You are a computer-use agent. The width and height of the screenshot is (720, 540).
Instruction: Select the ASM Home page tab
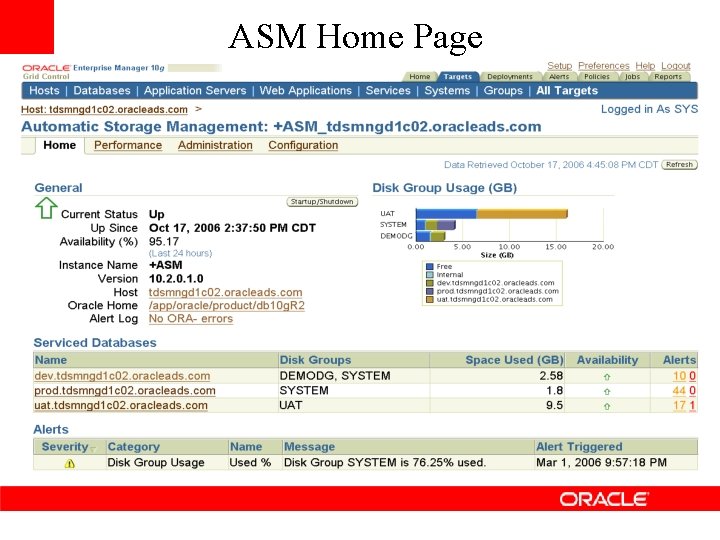click(x=60, y=145)
